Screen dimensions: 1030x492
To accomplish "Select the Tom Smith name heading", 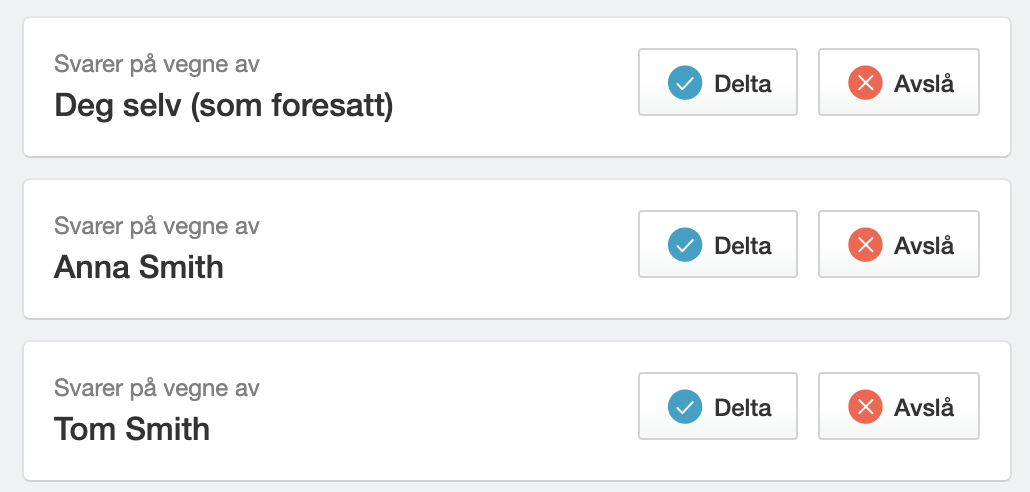I will tap(132, 429).
